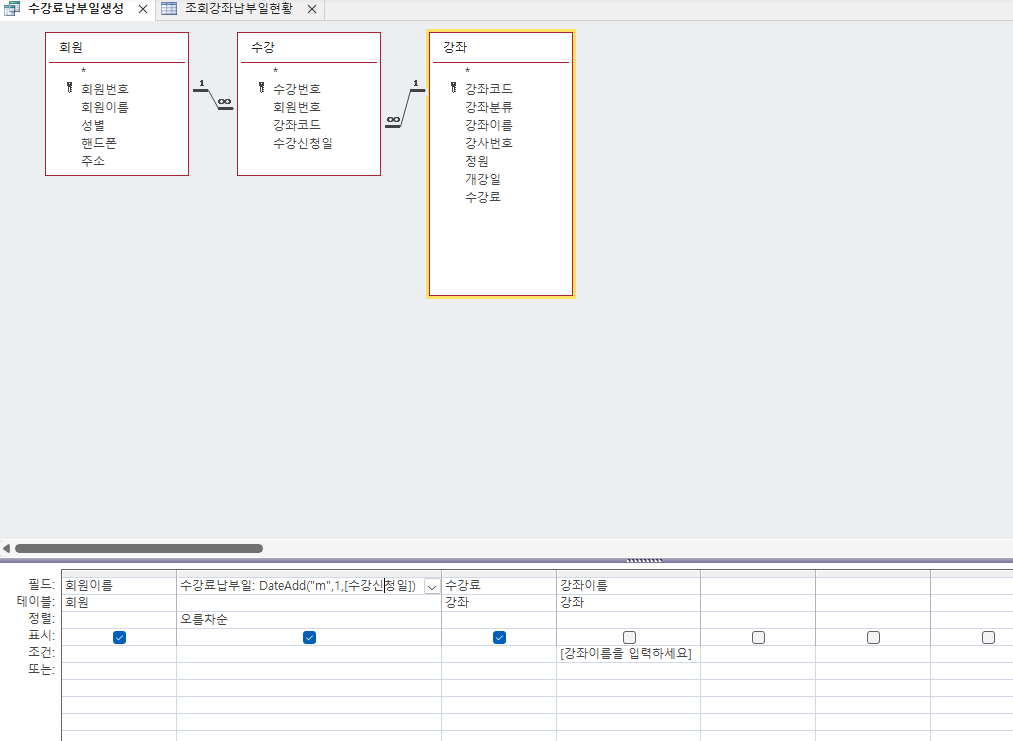Close the 조회강좌납부일현황 tab
The image size is (1013, 741).
(x=312, y=9)
